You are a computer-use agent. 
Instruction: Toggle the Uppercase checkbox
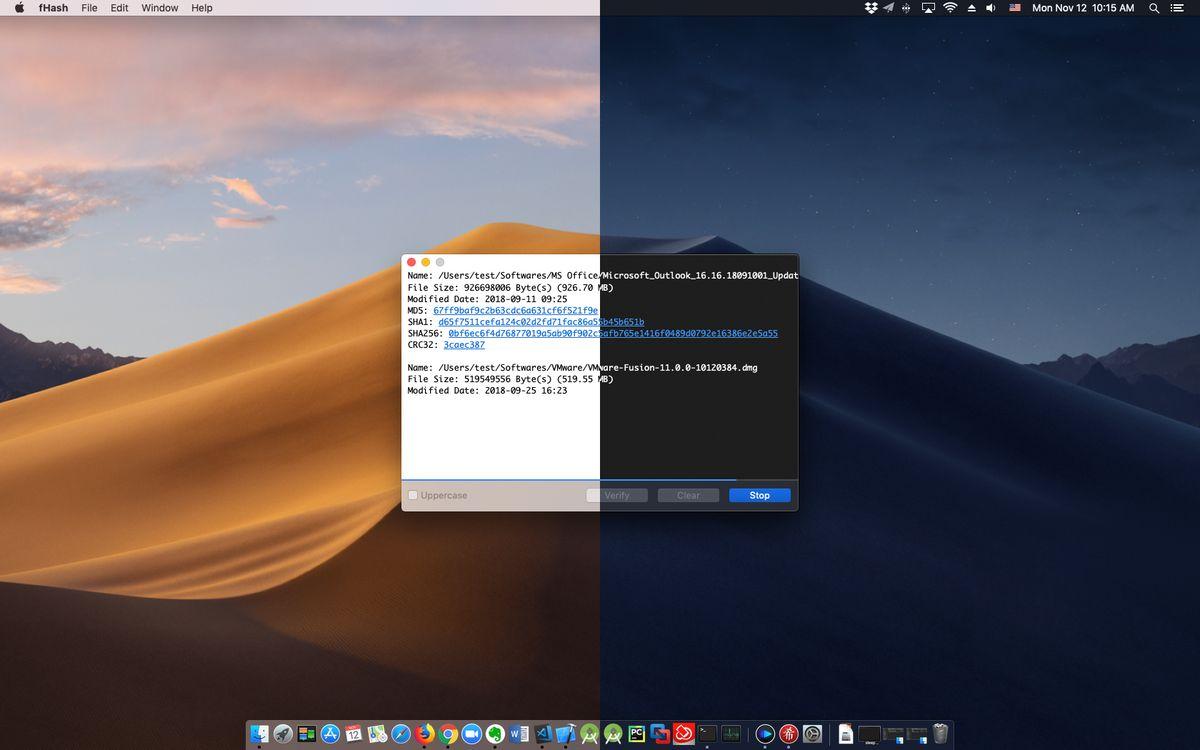coord(413,495)
